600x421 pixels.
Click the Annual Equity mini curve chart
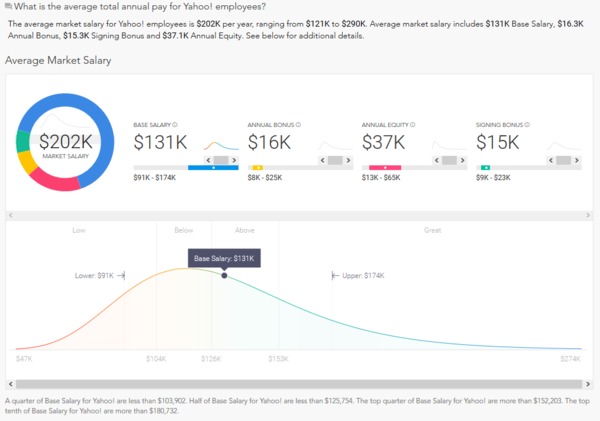(x=450, y=145)
